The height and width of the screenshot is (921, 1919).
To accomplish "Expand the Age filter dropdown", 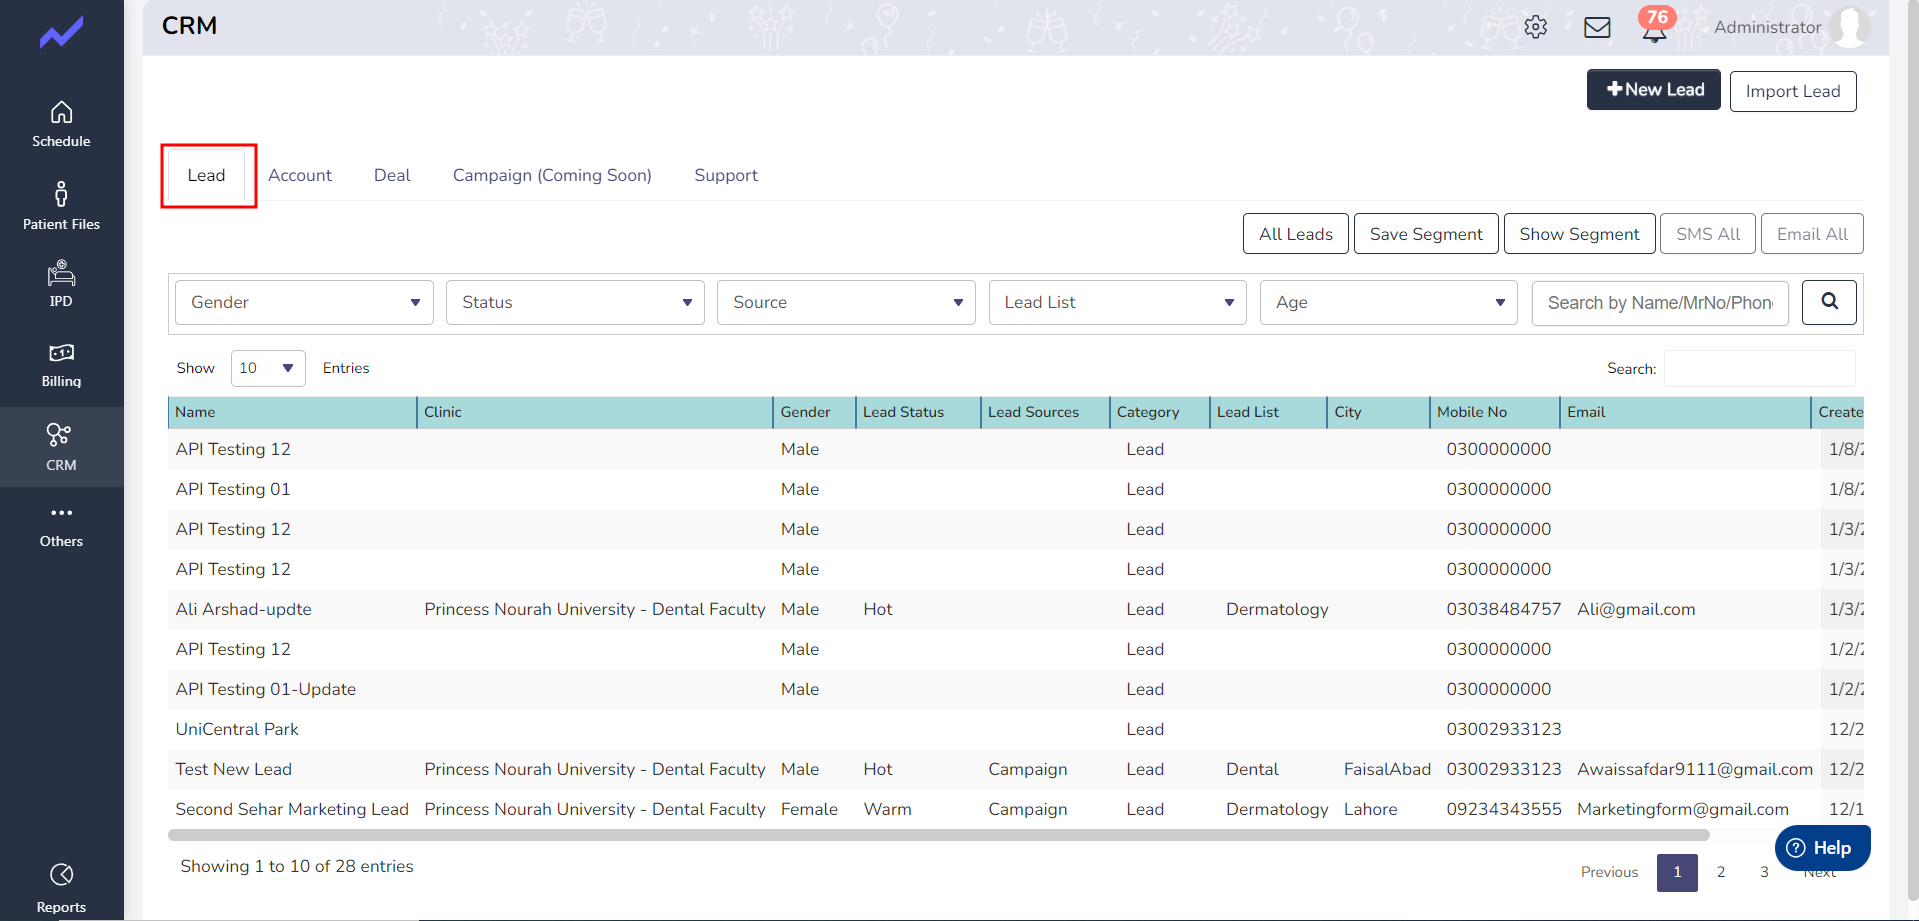I will point(1389,302).
